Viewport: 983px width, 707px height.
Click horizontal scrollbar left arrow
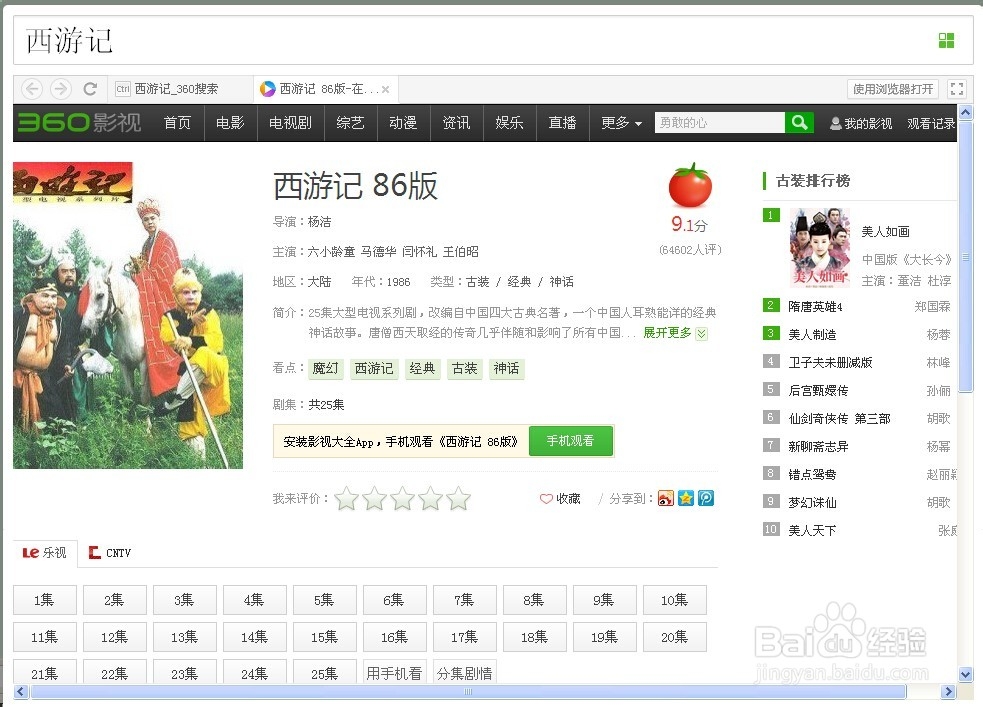[x=21, y=691]
